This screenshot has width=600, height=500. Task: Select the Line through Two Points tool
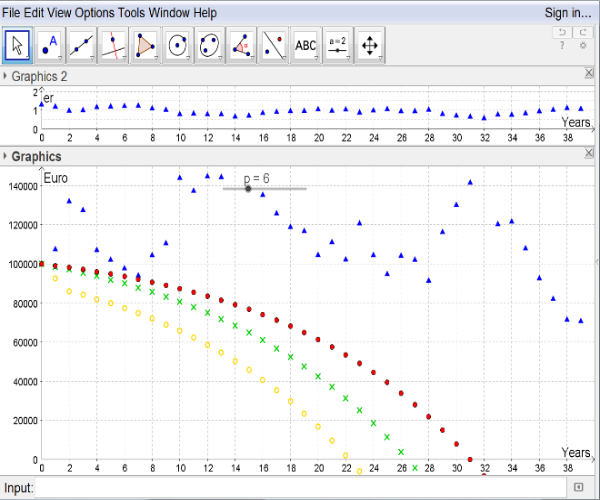(x=82, y=45)
